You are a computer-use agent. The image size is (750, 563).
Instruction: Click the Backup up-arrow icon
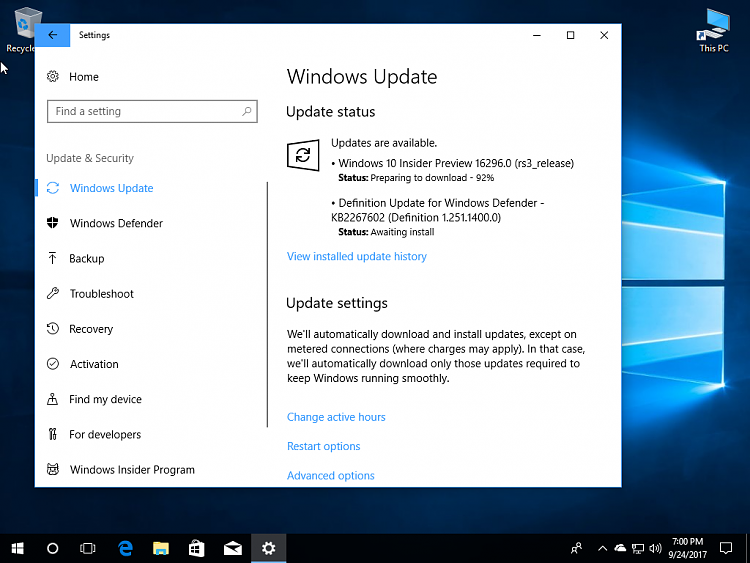pyautogui.click(x=53, y=258)
